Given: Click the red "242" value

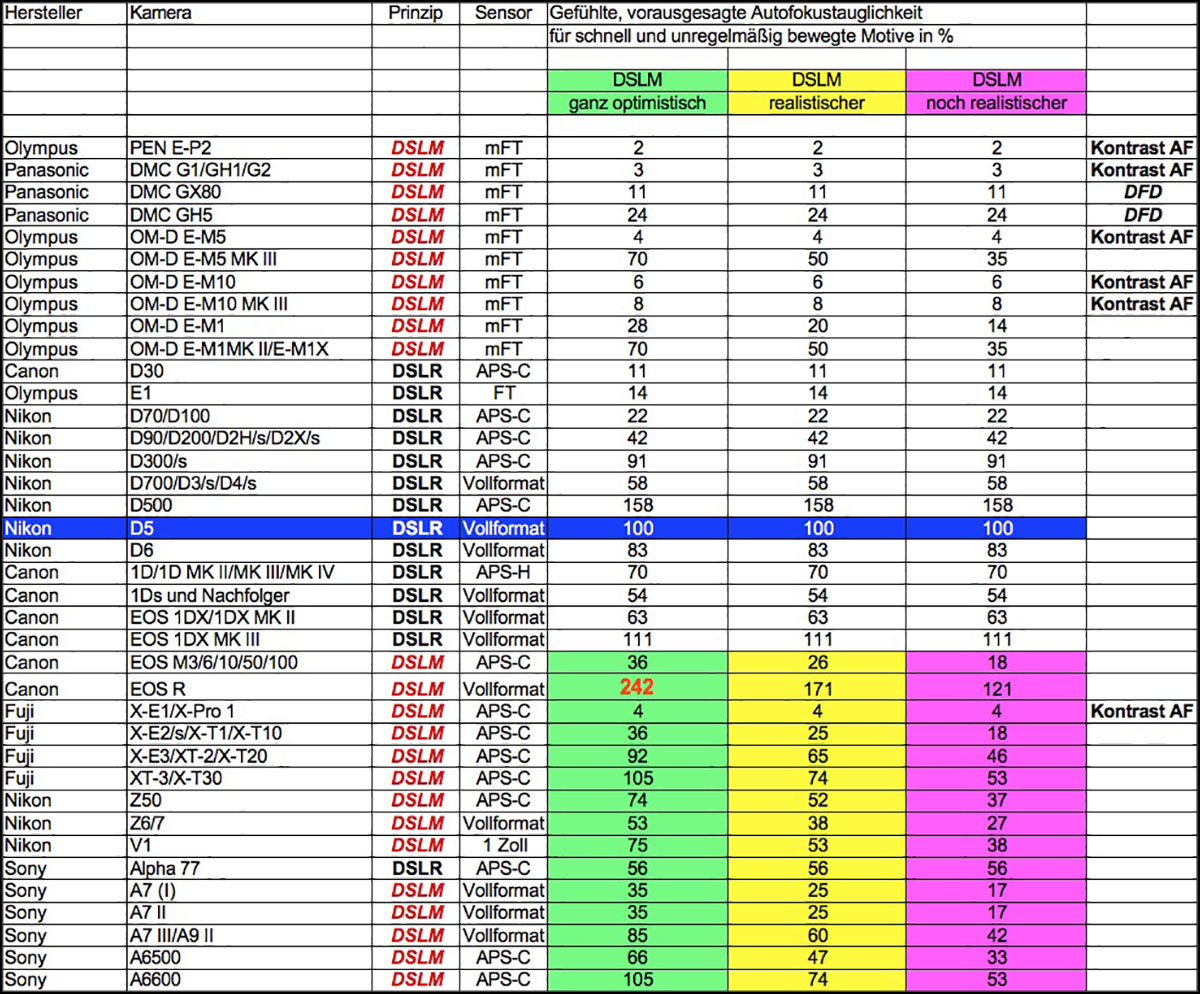Looking at the screenshot, I should pos(637,687).
